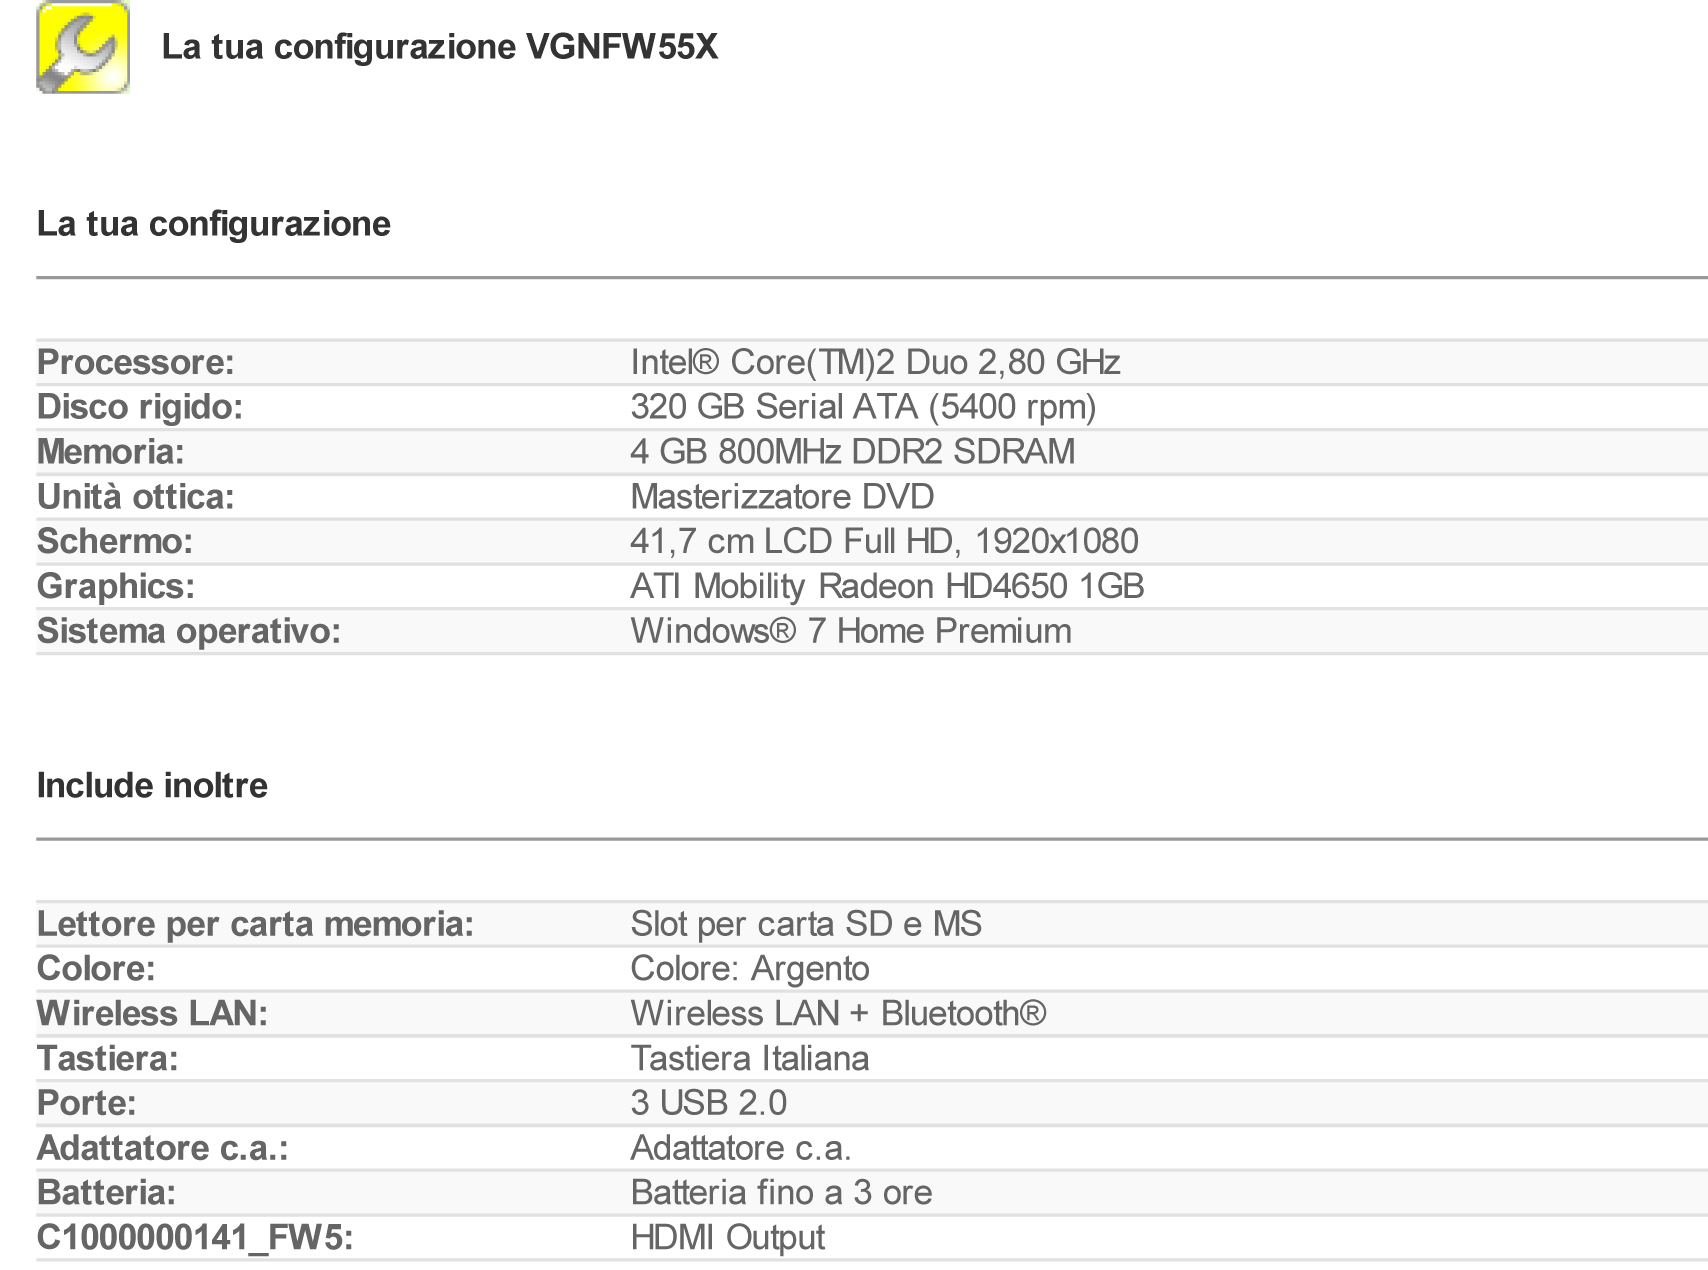Click the HDMI Output value
Viewport: 1708px width, 1270px height.
(x=727, y=1238)
